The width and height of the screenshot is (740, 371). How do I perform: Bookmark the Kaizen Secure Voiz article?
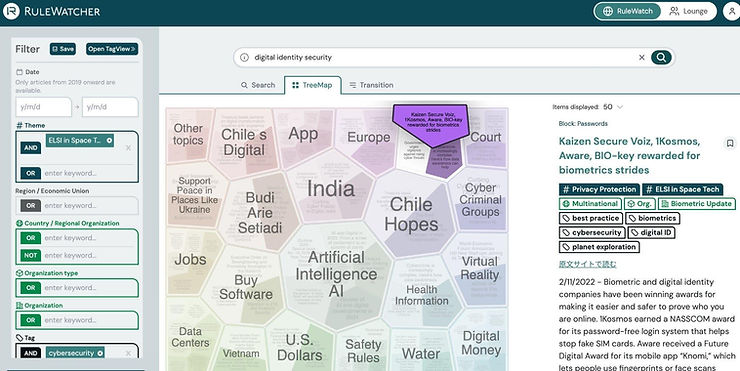[730, 143]
